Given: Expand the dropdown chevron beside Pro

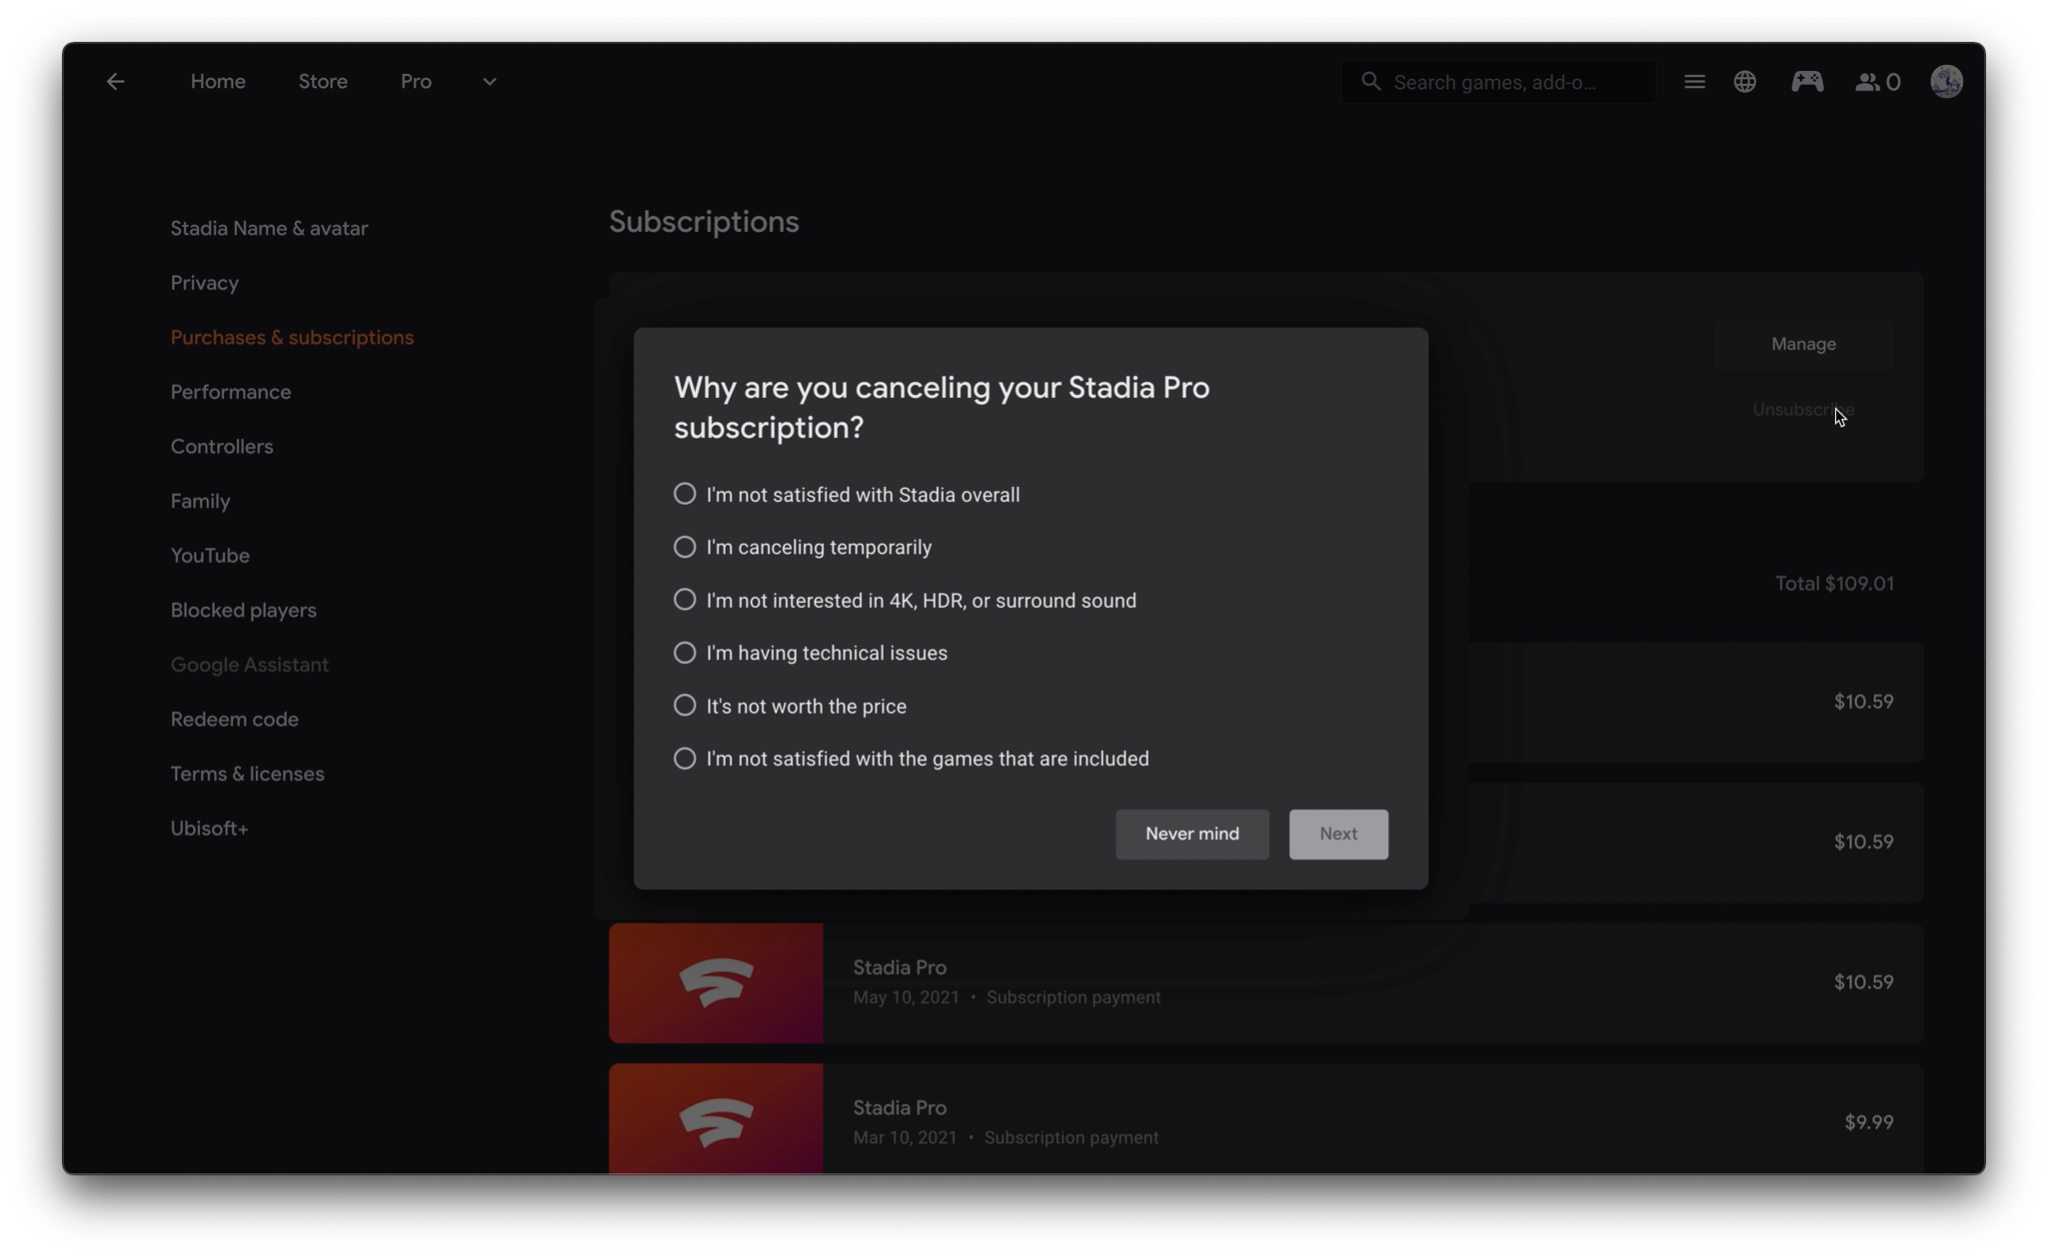Looking at the screenshot, I should [x=490, y=82].
